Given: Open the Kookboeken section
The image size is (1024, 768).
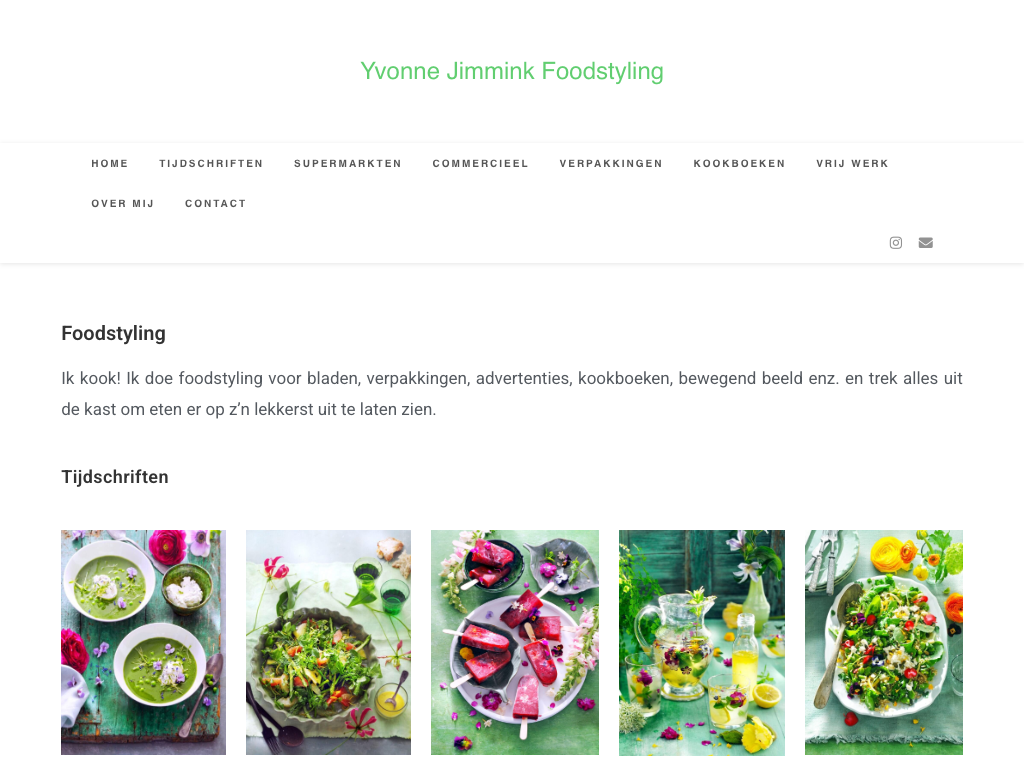Looking at the screenshot, I should tap(739, 163).
